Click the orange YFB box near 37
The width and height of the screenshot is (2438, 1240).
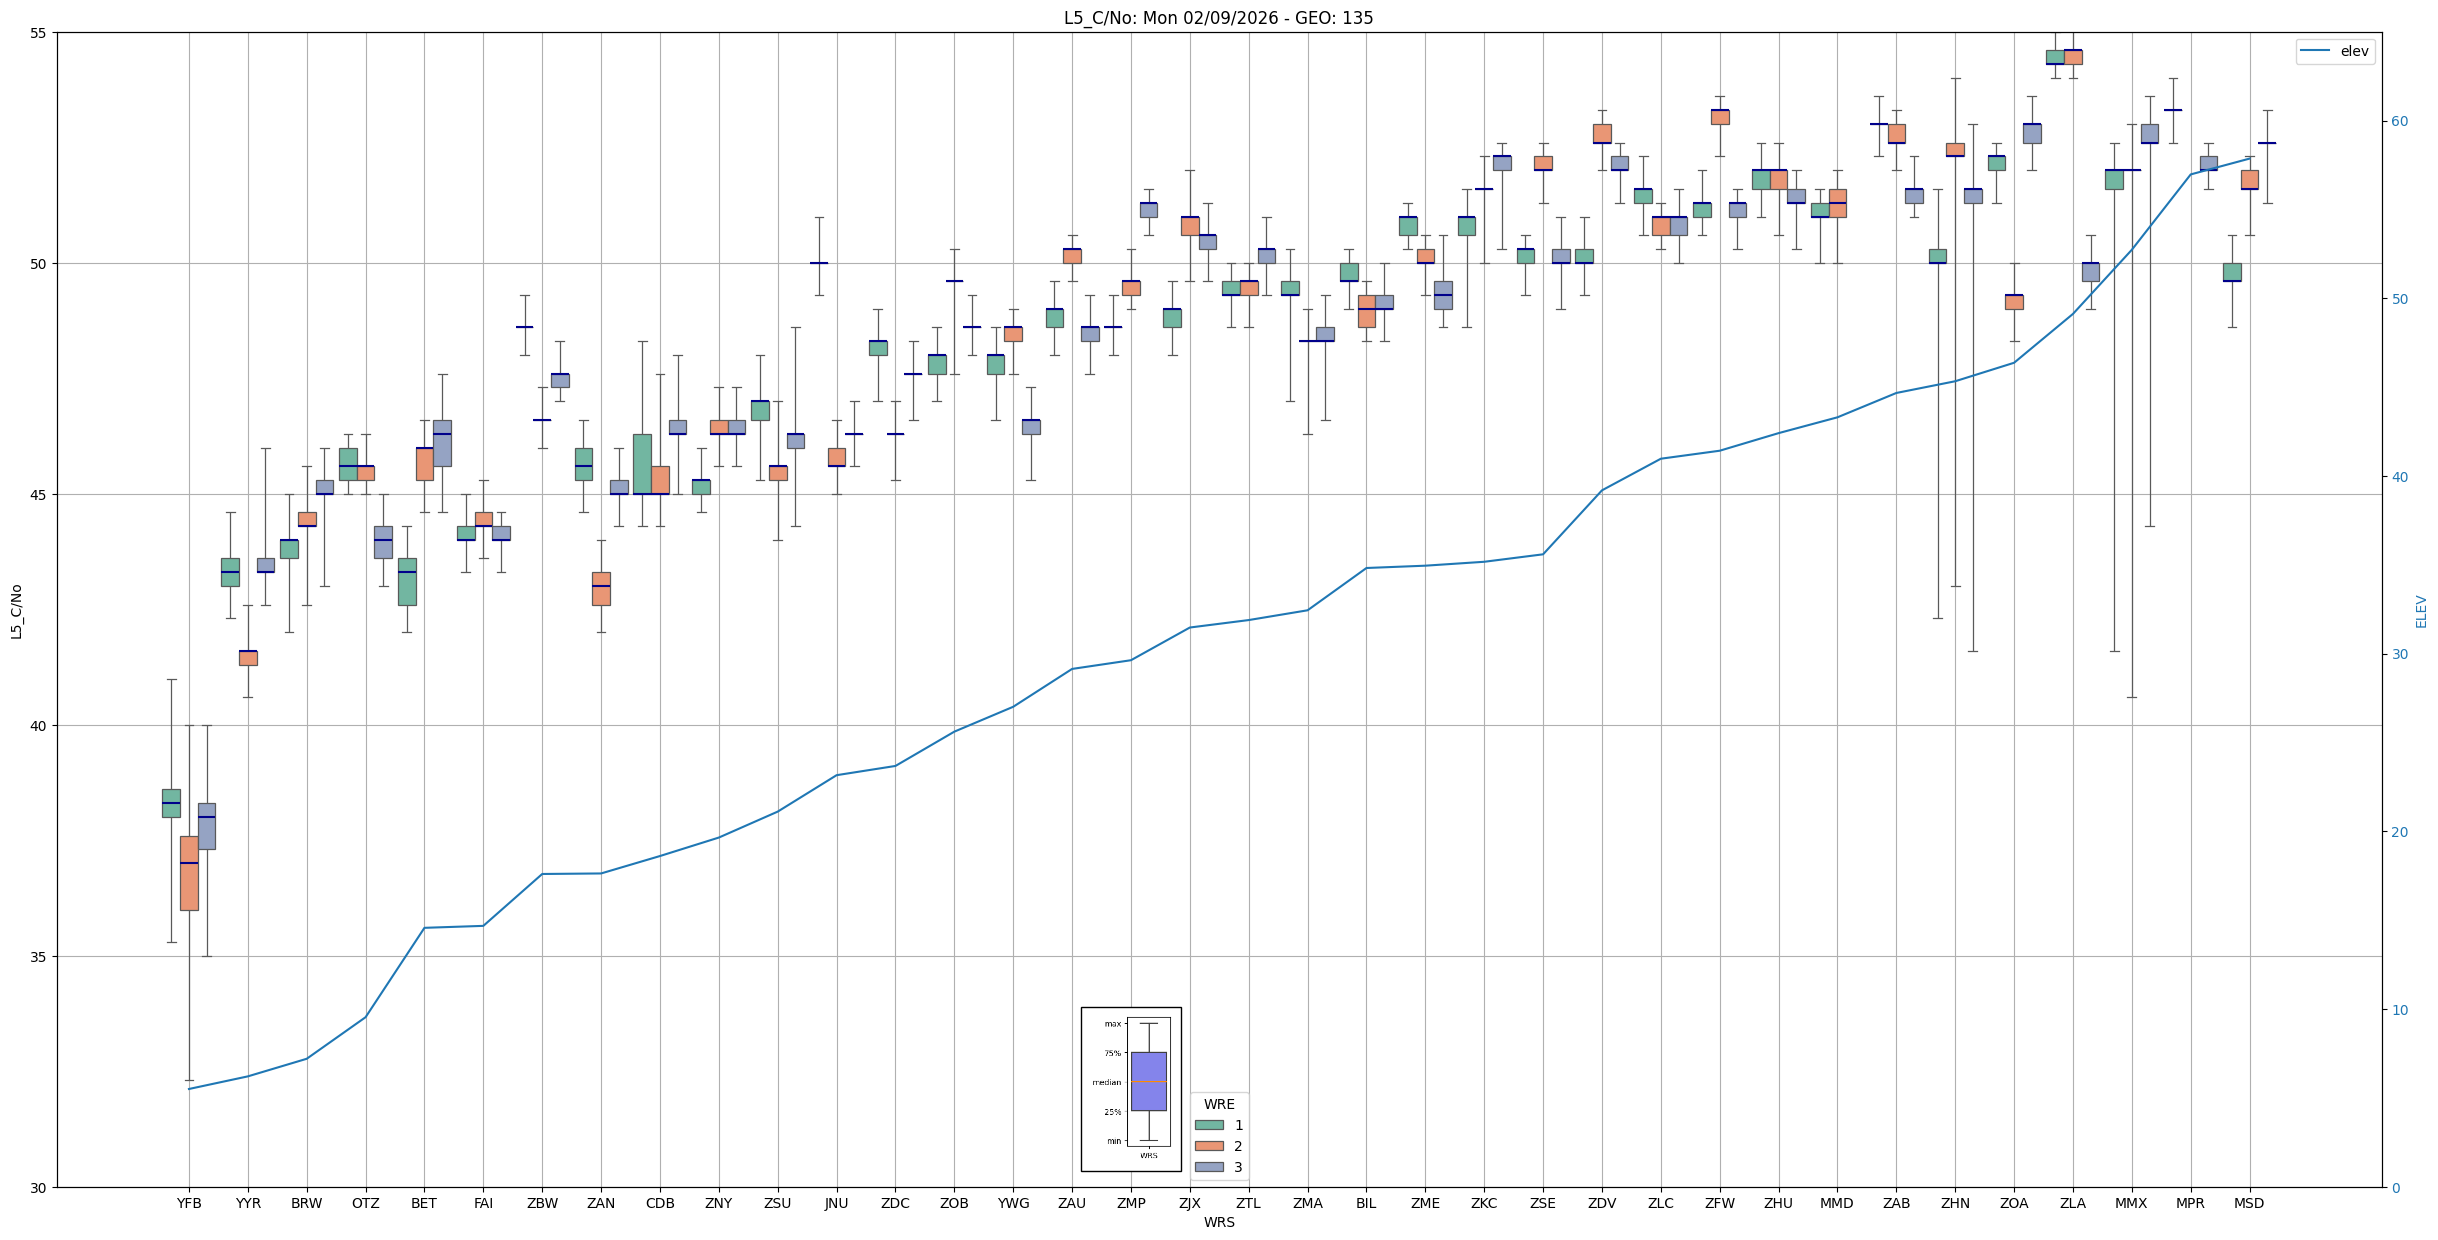click(x=189, y=873)
